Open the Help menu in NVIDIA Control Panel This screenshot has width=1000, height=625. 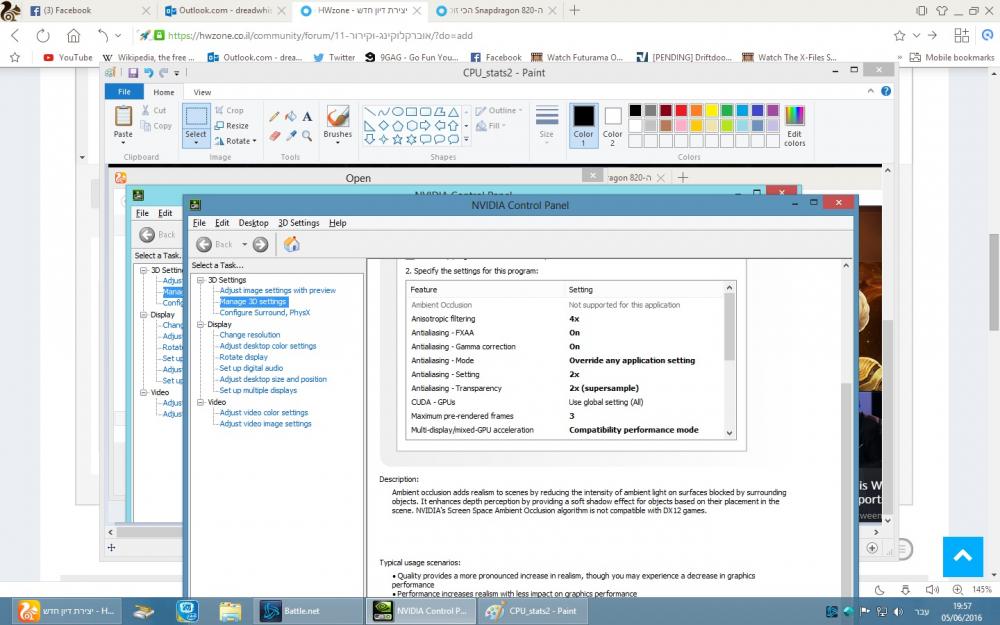[x=337, y=223]
